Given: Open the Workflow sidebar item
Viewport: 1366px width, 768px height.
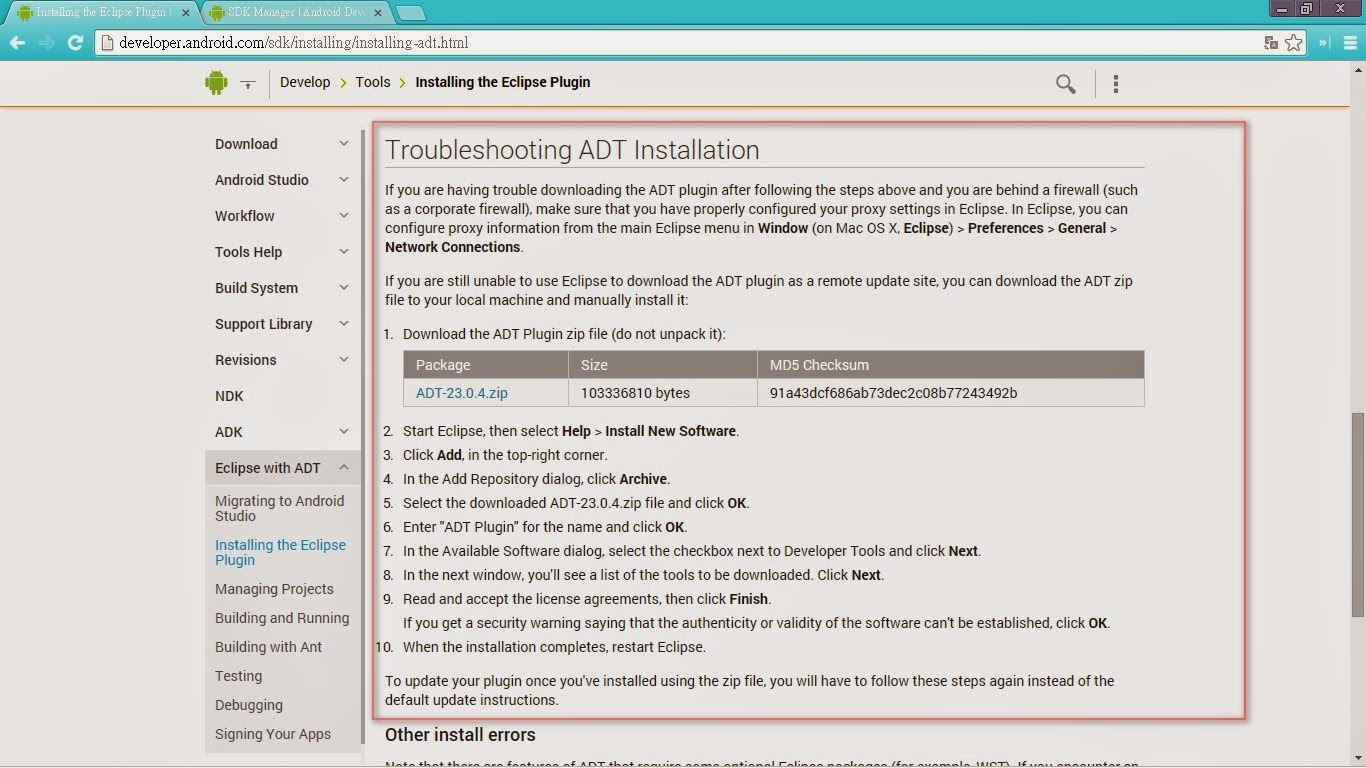Looking at the screenshot, I should click(x=245, y=216).
